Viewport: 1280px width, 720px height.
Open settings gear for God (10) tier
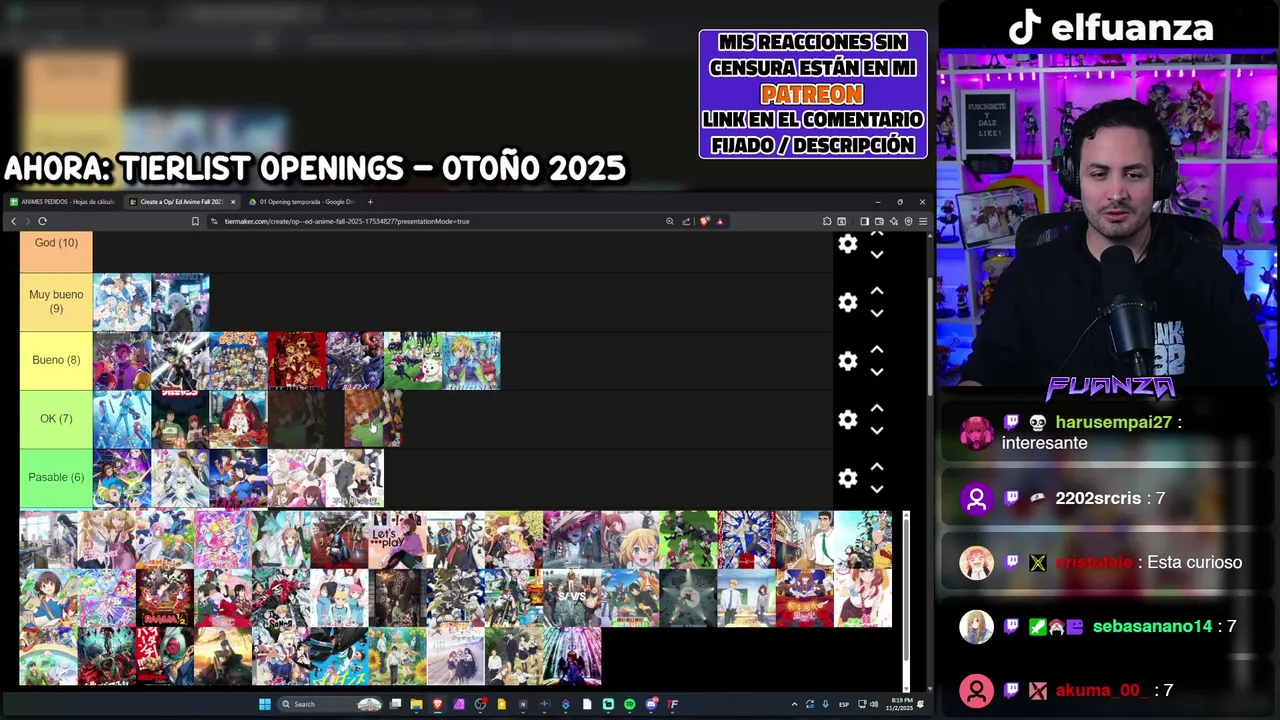[x=848, y=244]
